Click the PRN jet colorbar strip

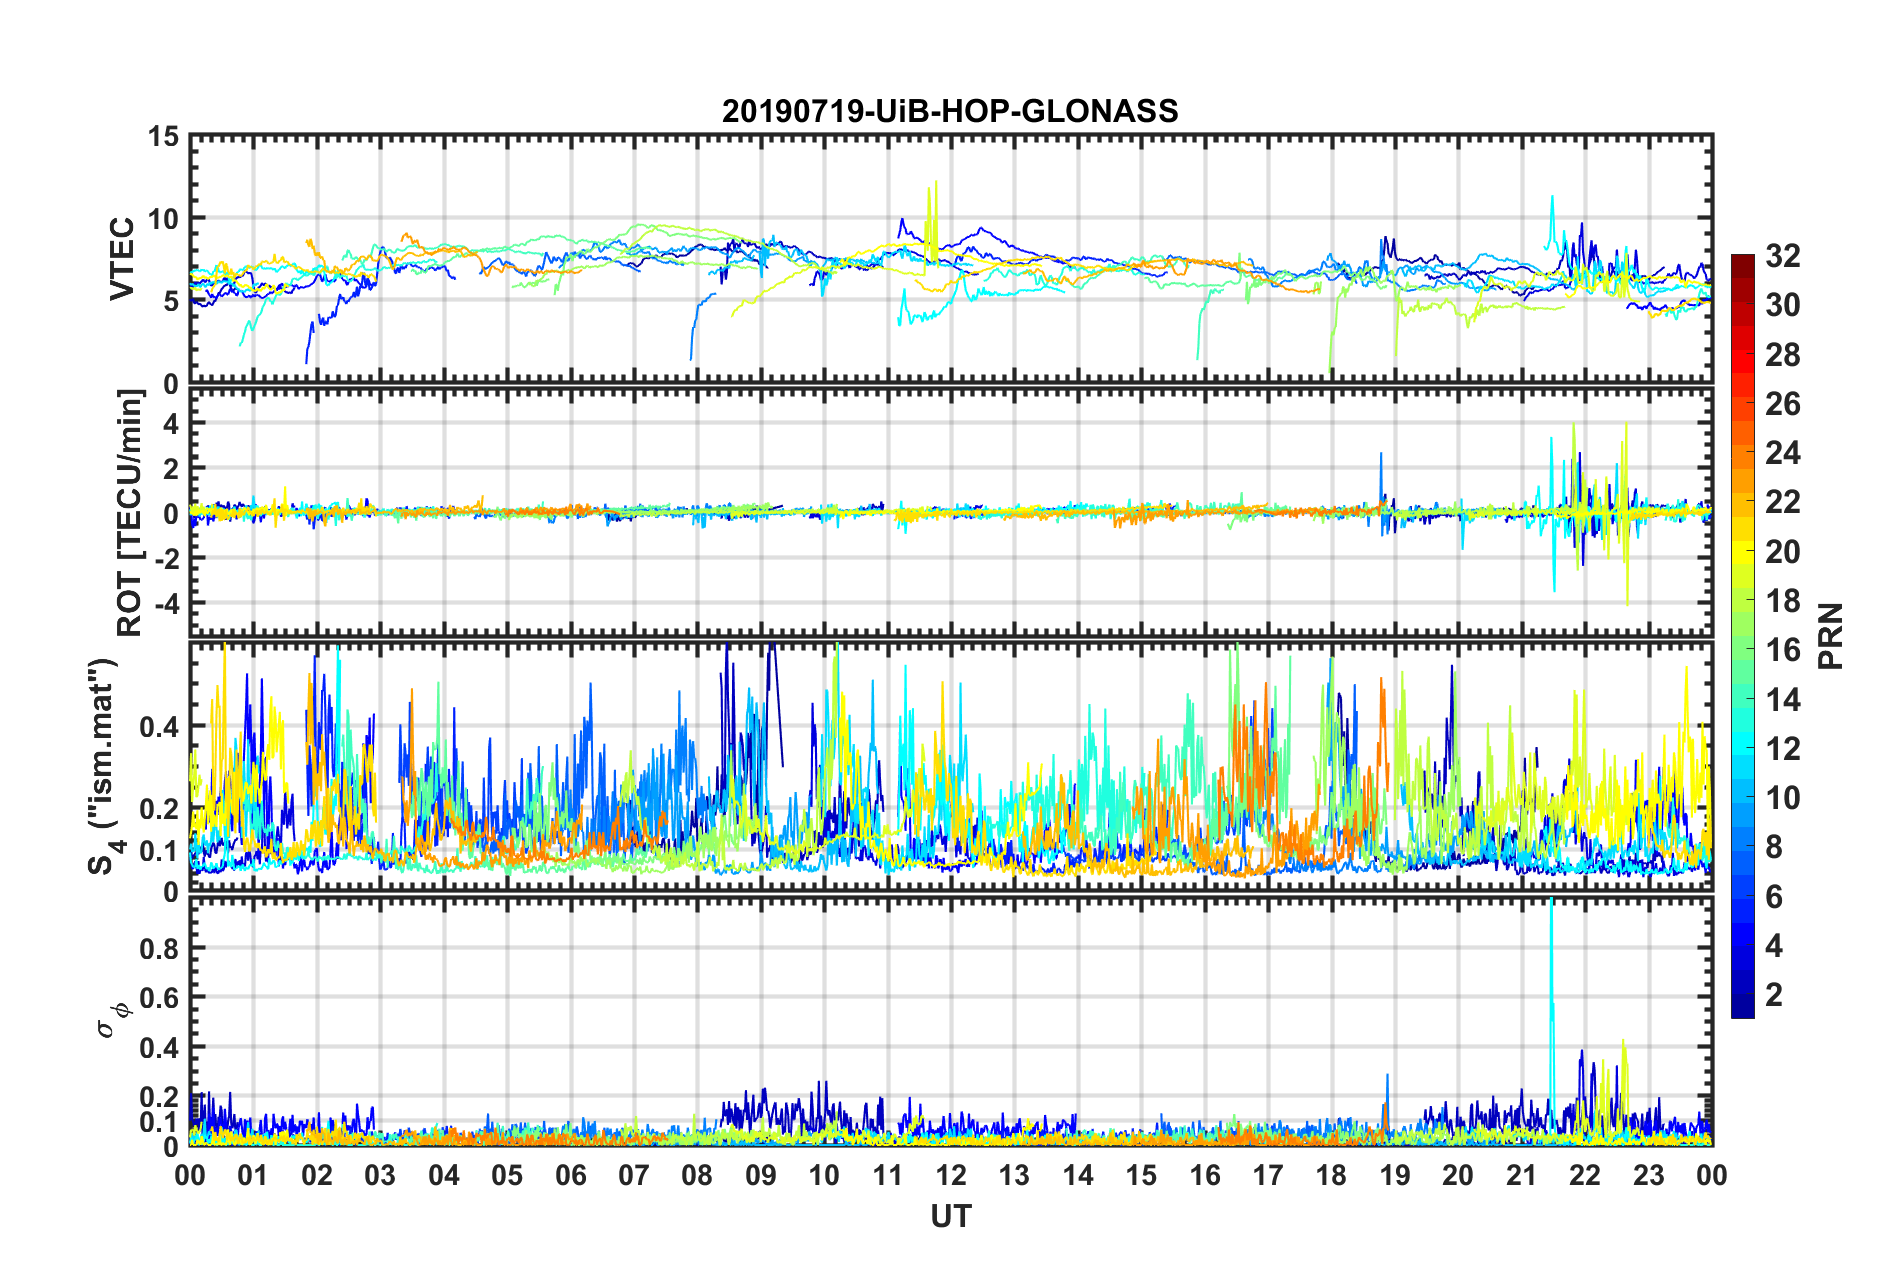(x=1742, y=636)
